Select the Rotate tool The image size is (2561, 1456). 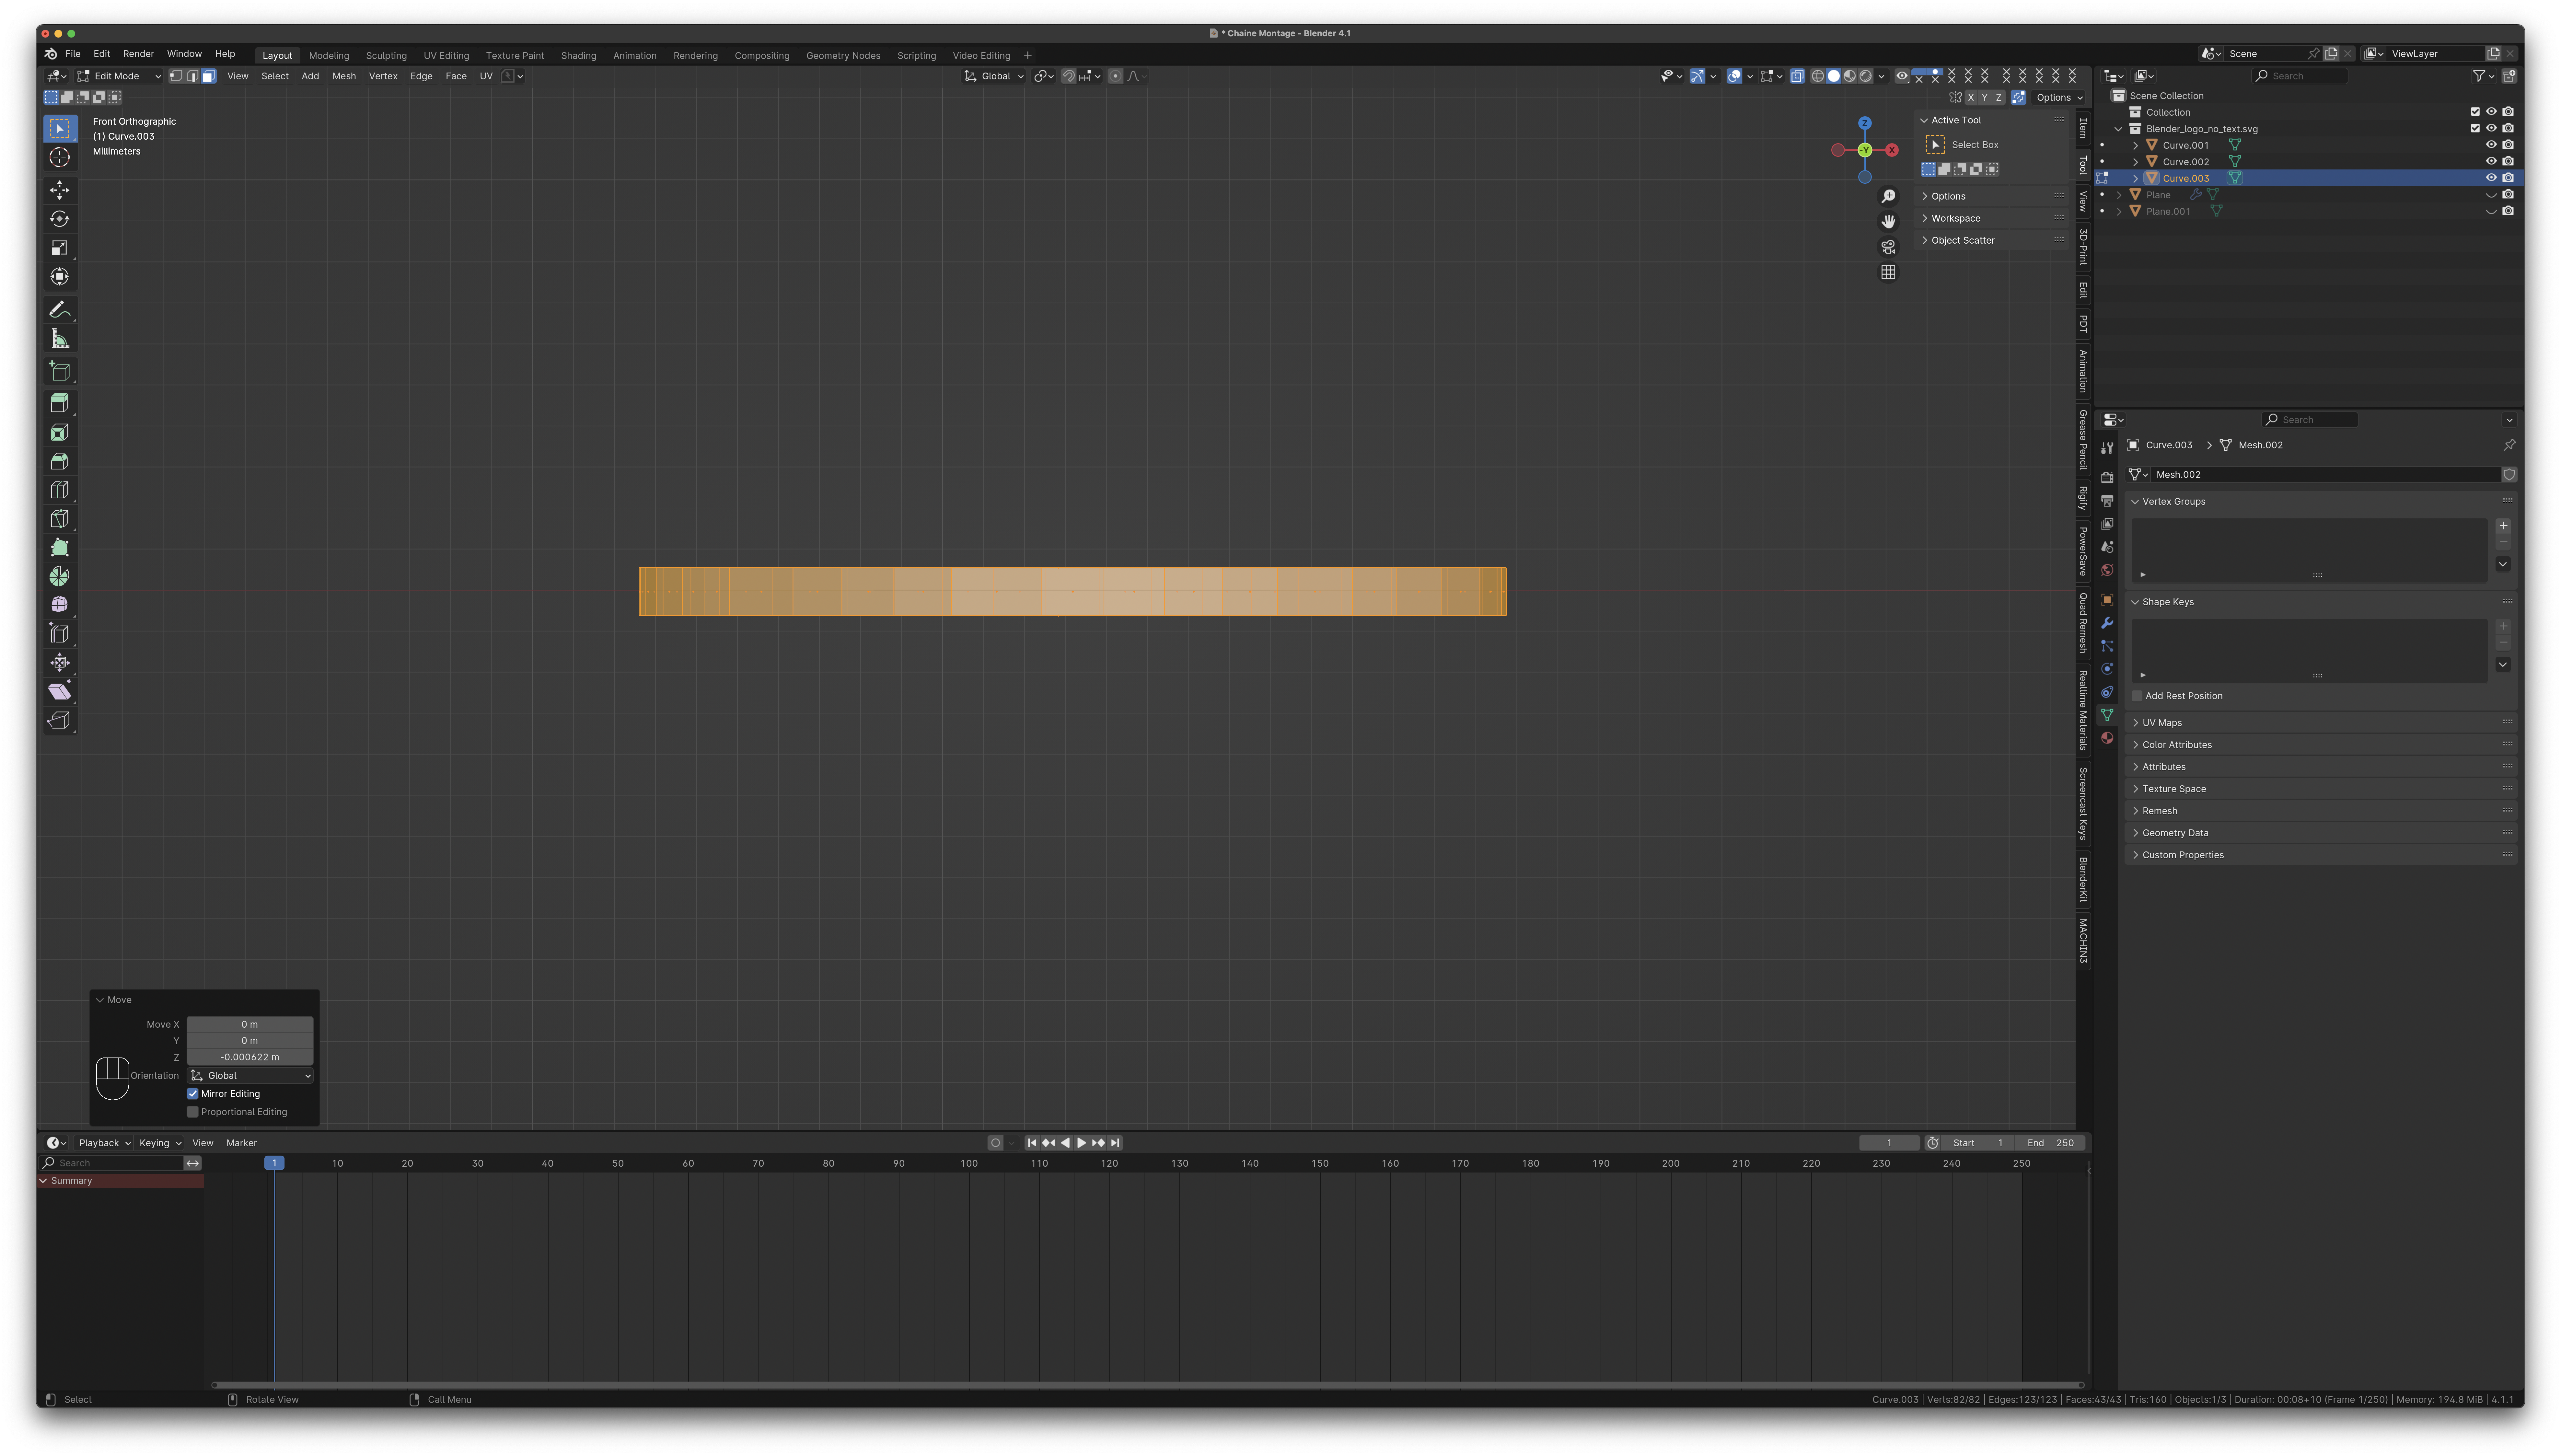click(x=60, y=219)
